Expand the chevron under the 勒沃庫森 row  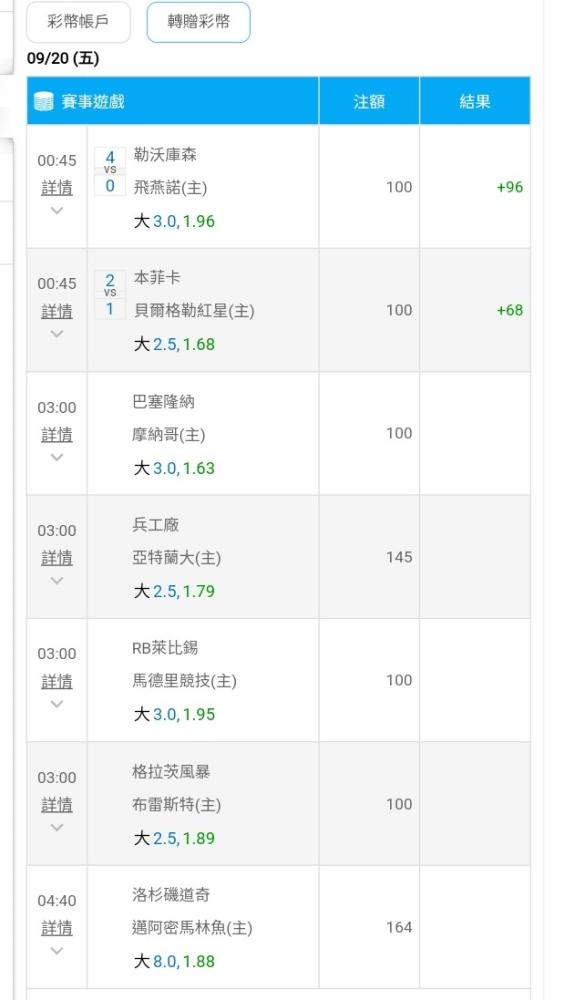pos(57,210)
